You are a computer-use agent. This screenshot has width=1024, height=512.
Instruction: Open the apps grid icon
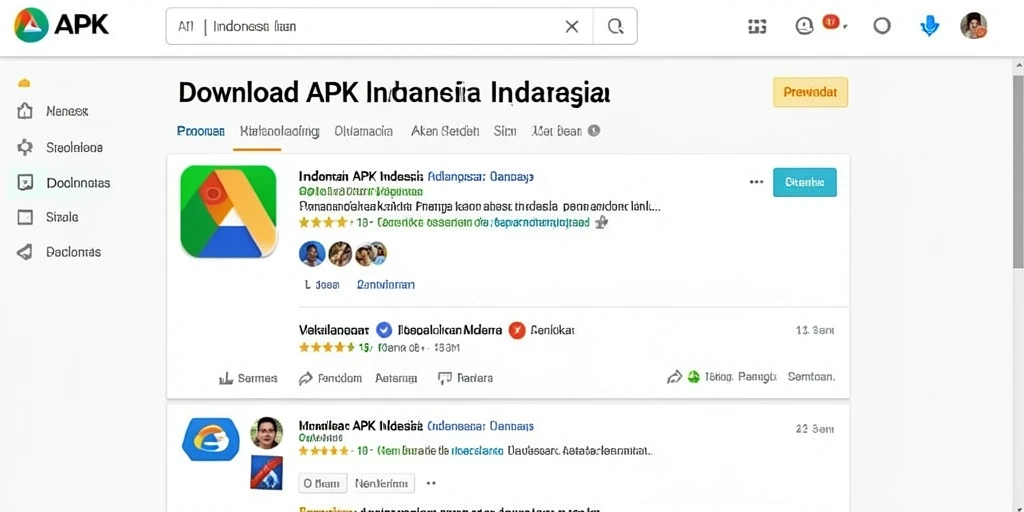pos(757,26)
